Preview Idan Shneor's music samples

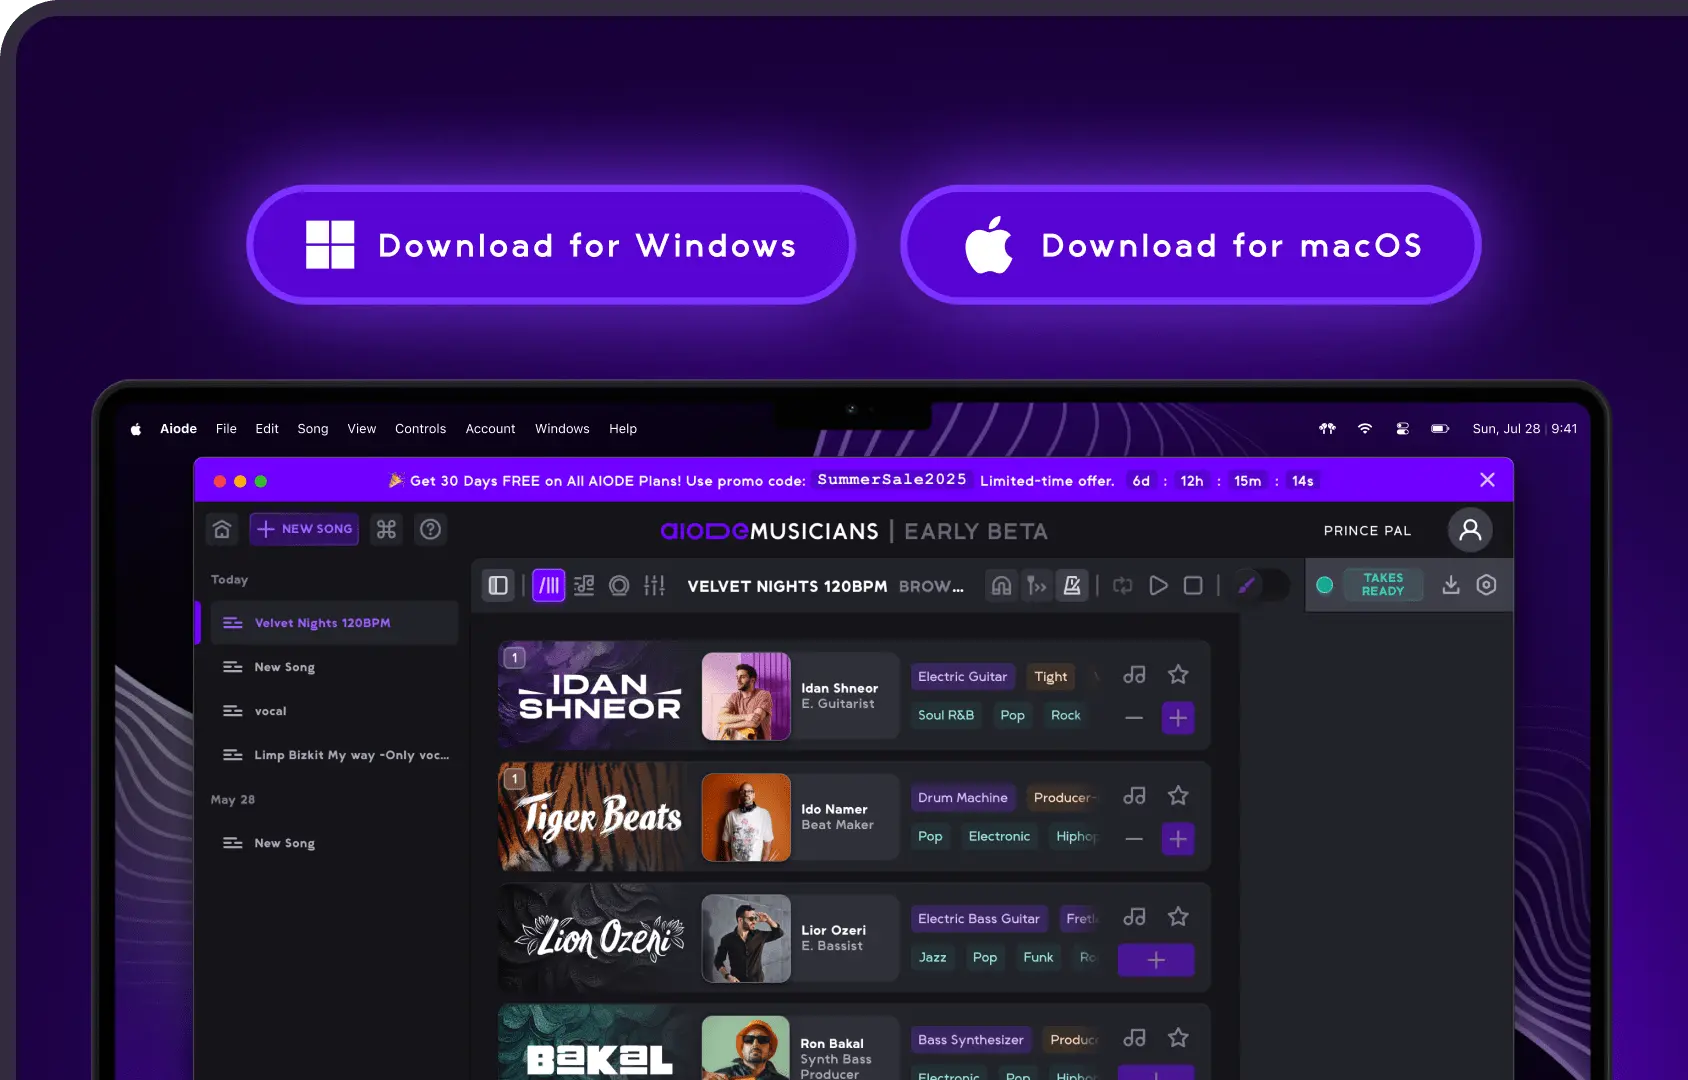[1134, 675]
